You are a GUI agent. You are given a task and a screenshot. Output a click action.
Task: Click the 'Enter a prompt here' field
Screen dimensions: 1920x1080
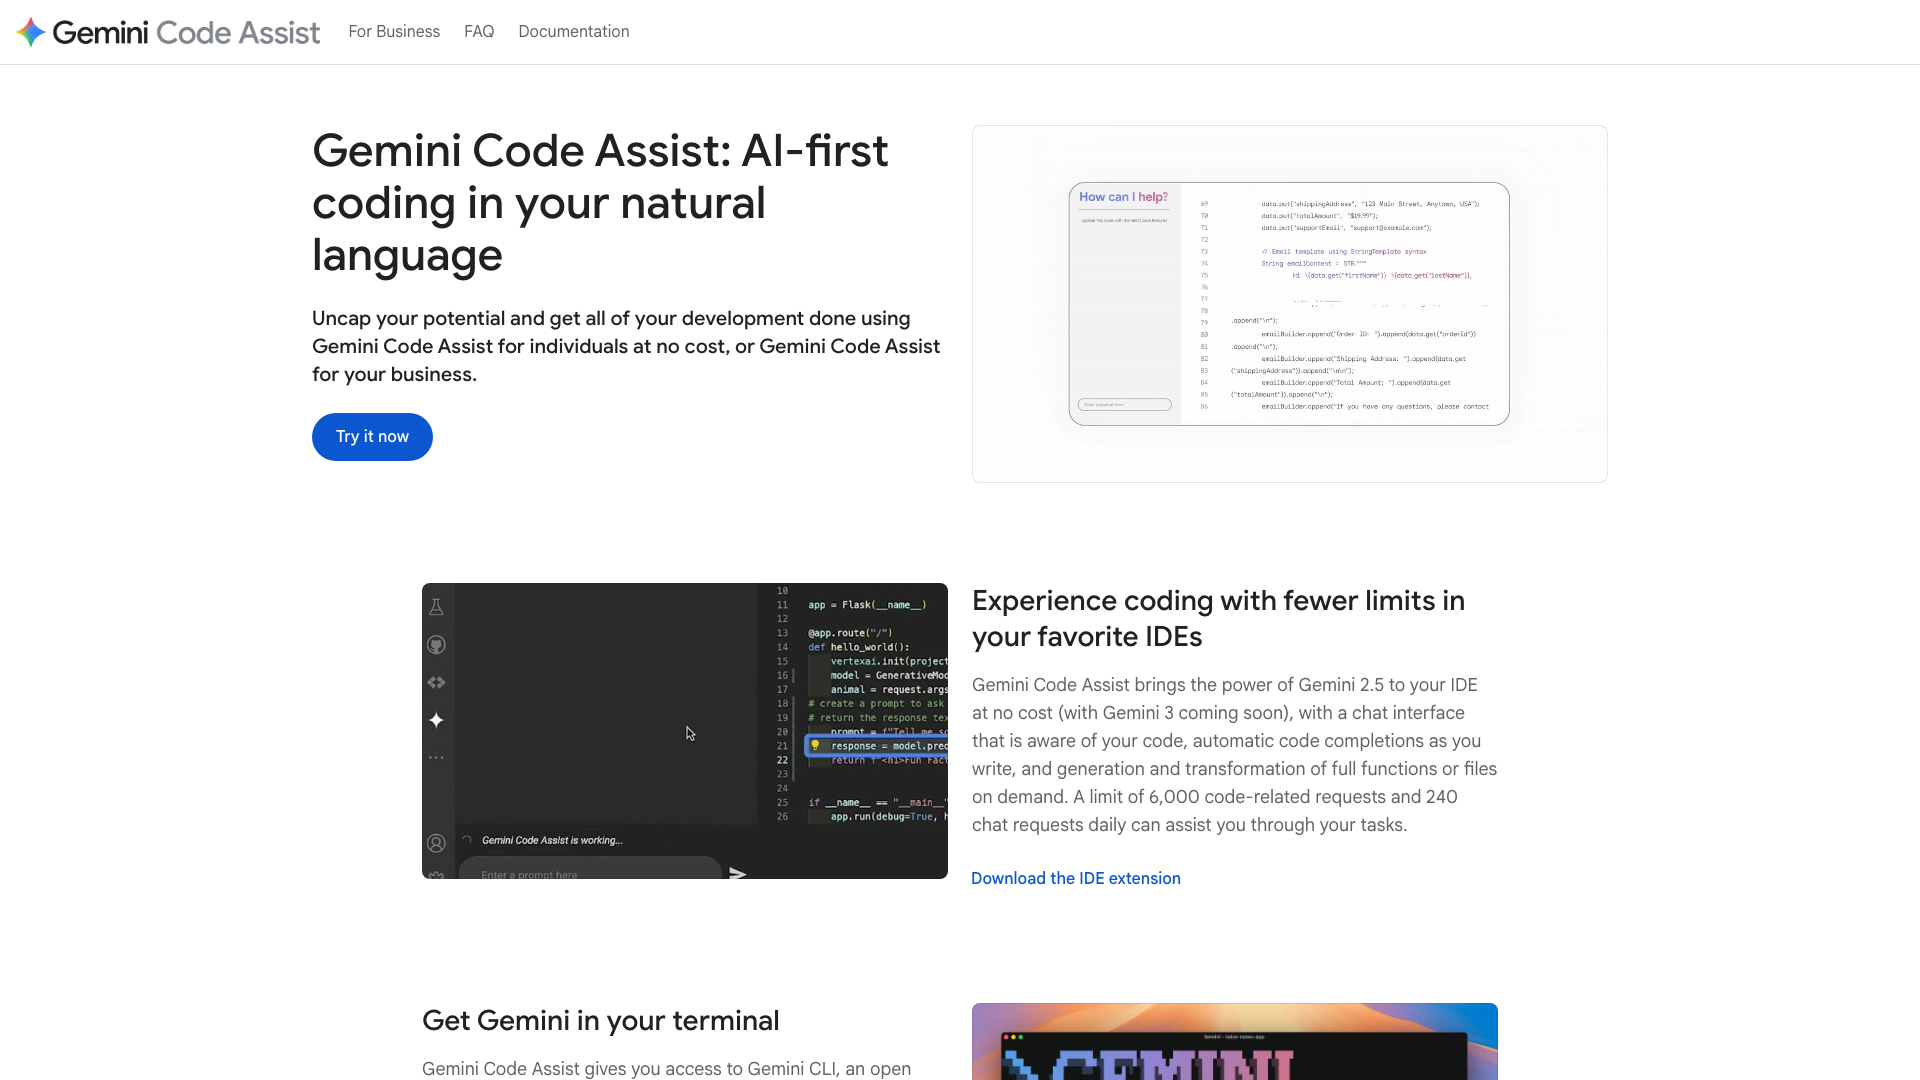(x=590, y=873)
